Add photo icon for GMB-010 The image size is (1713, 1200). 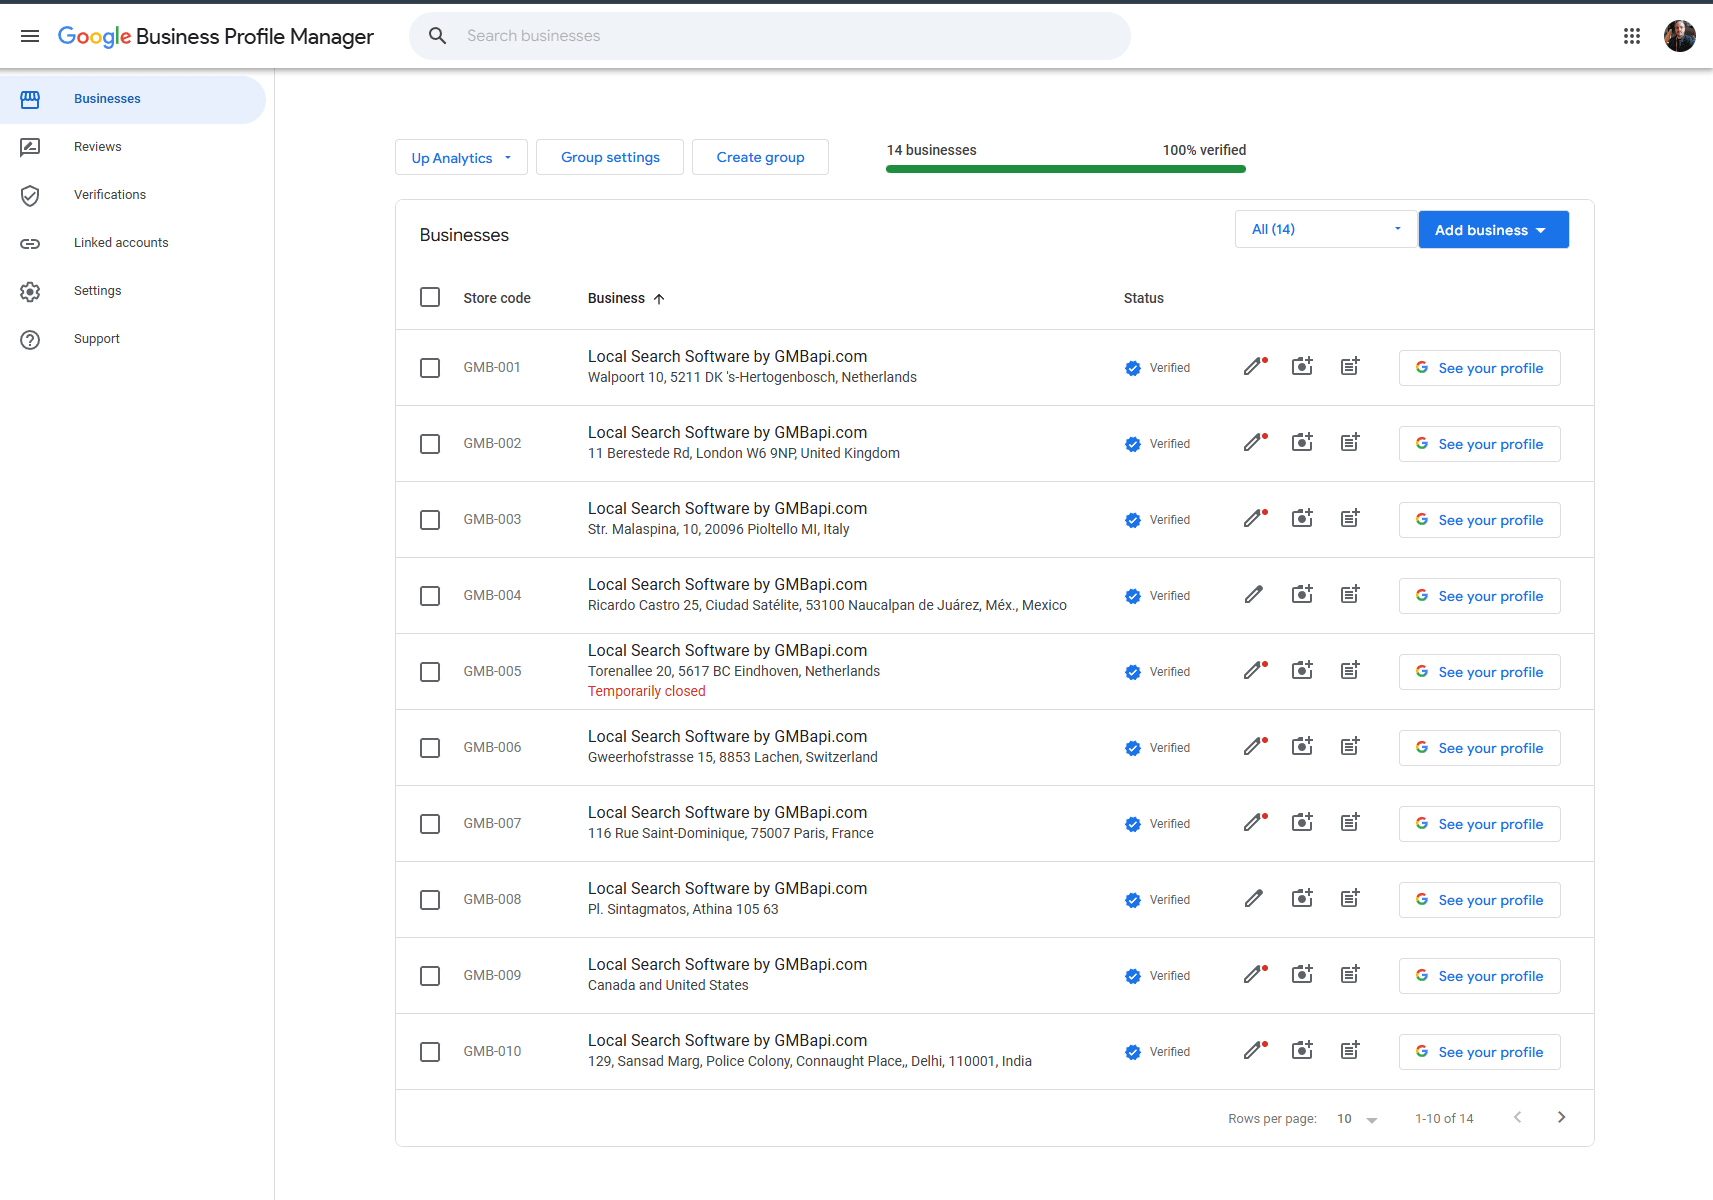(1302, 1050)
